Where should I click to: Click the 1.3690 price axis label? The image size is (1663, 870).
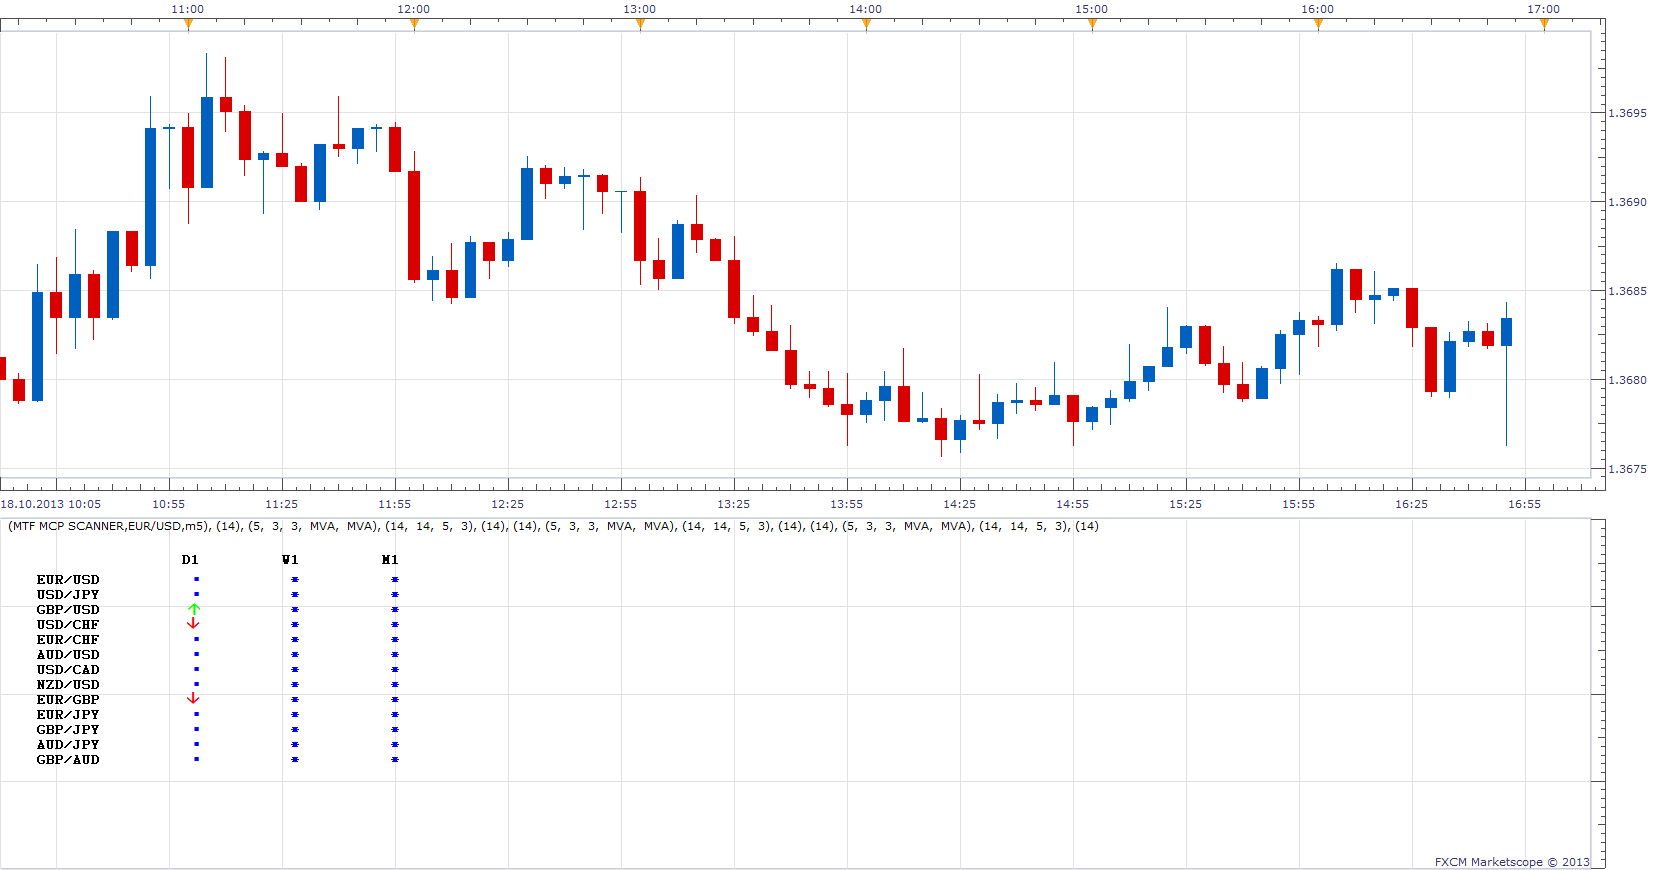[x=1627, y=202]
